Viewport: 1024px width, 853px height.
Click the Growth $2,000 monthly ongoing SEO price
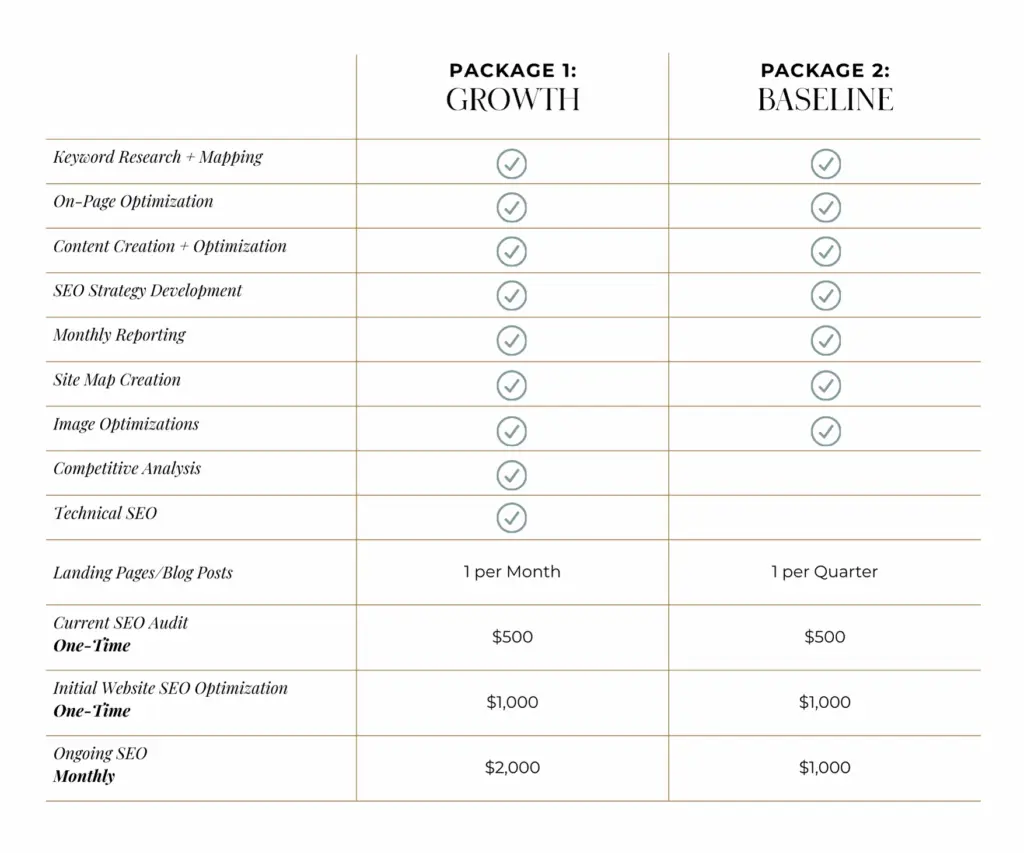click(x=512, y=768)
